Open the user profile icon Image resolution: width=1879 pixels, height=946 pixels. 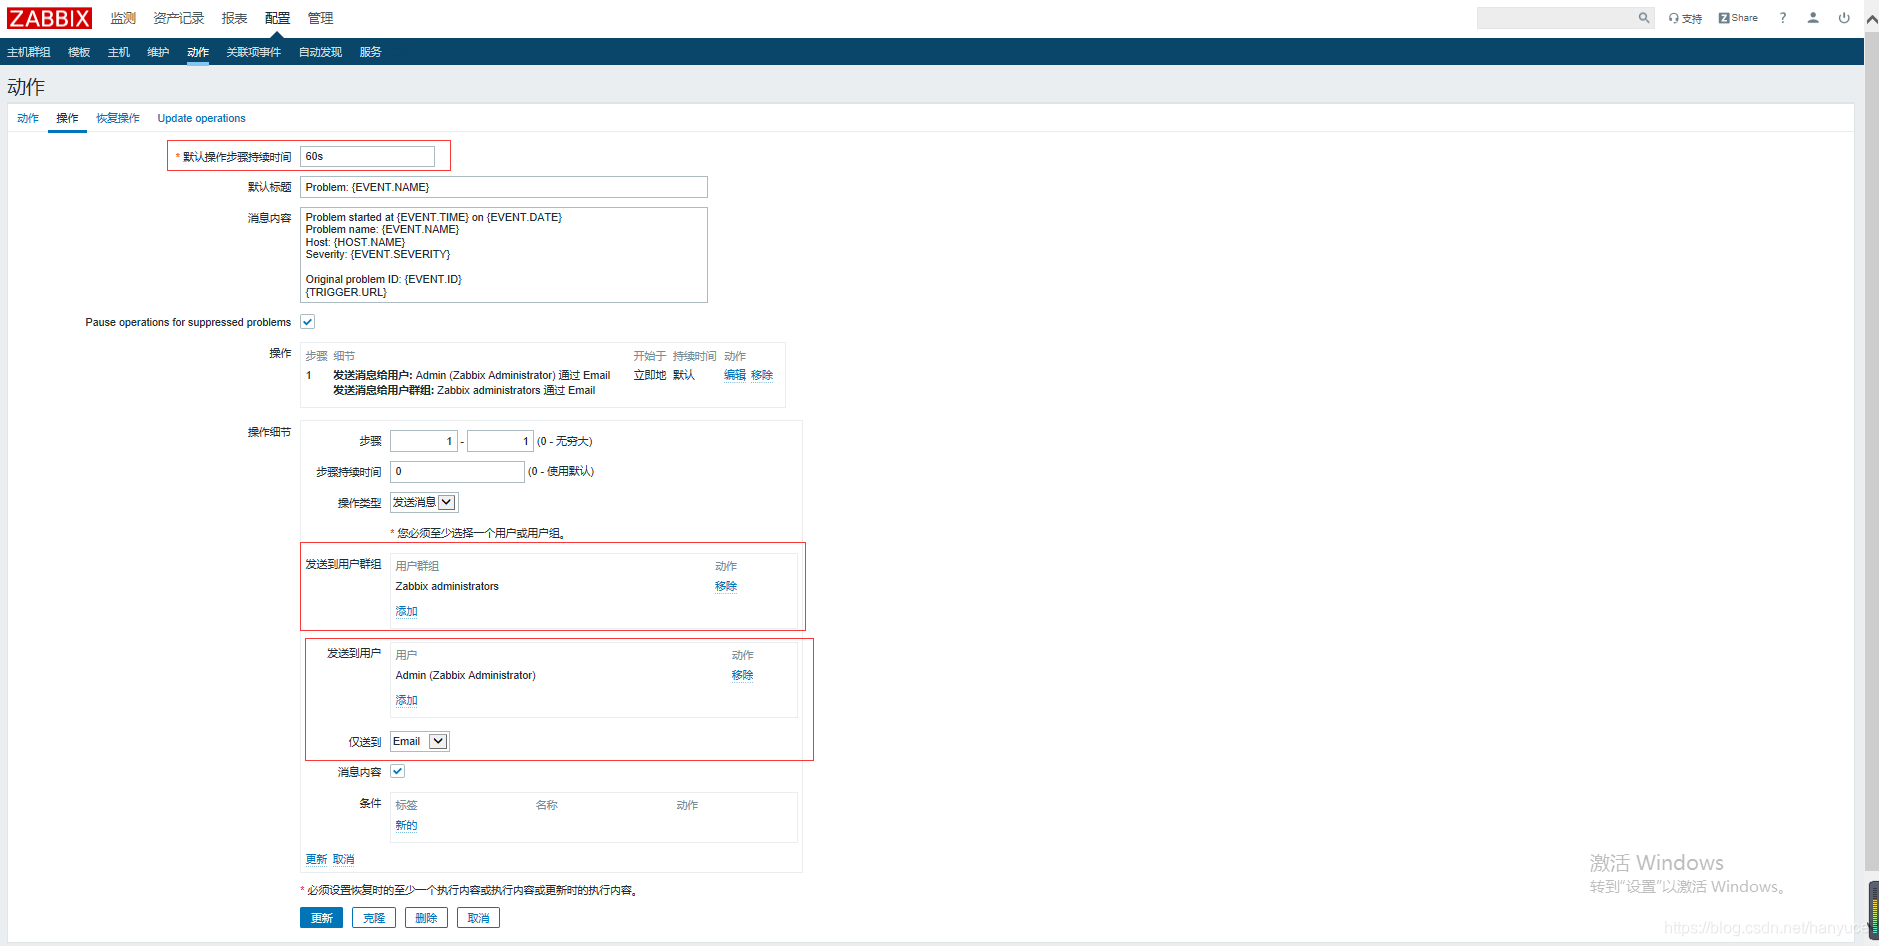[1813, 18]
